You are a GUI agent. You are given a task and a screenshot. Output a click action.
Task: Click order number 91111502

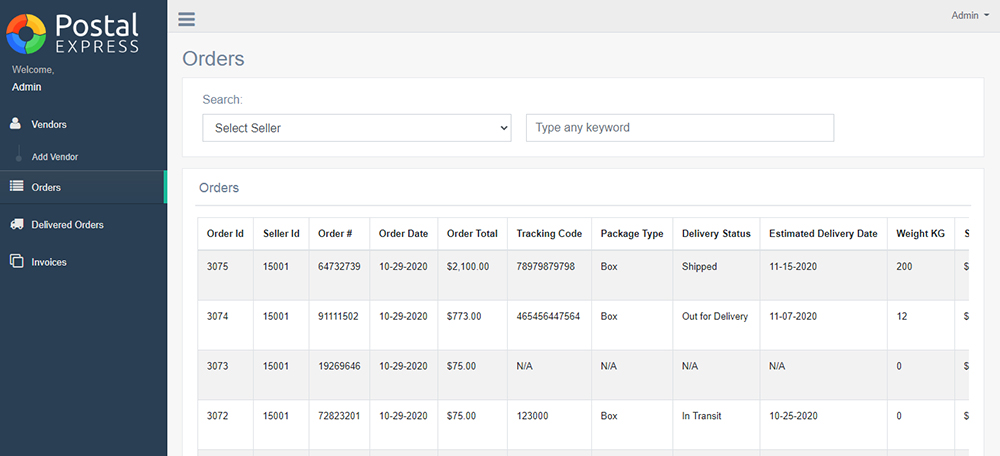coord(339,316)
